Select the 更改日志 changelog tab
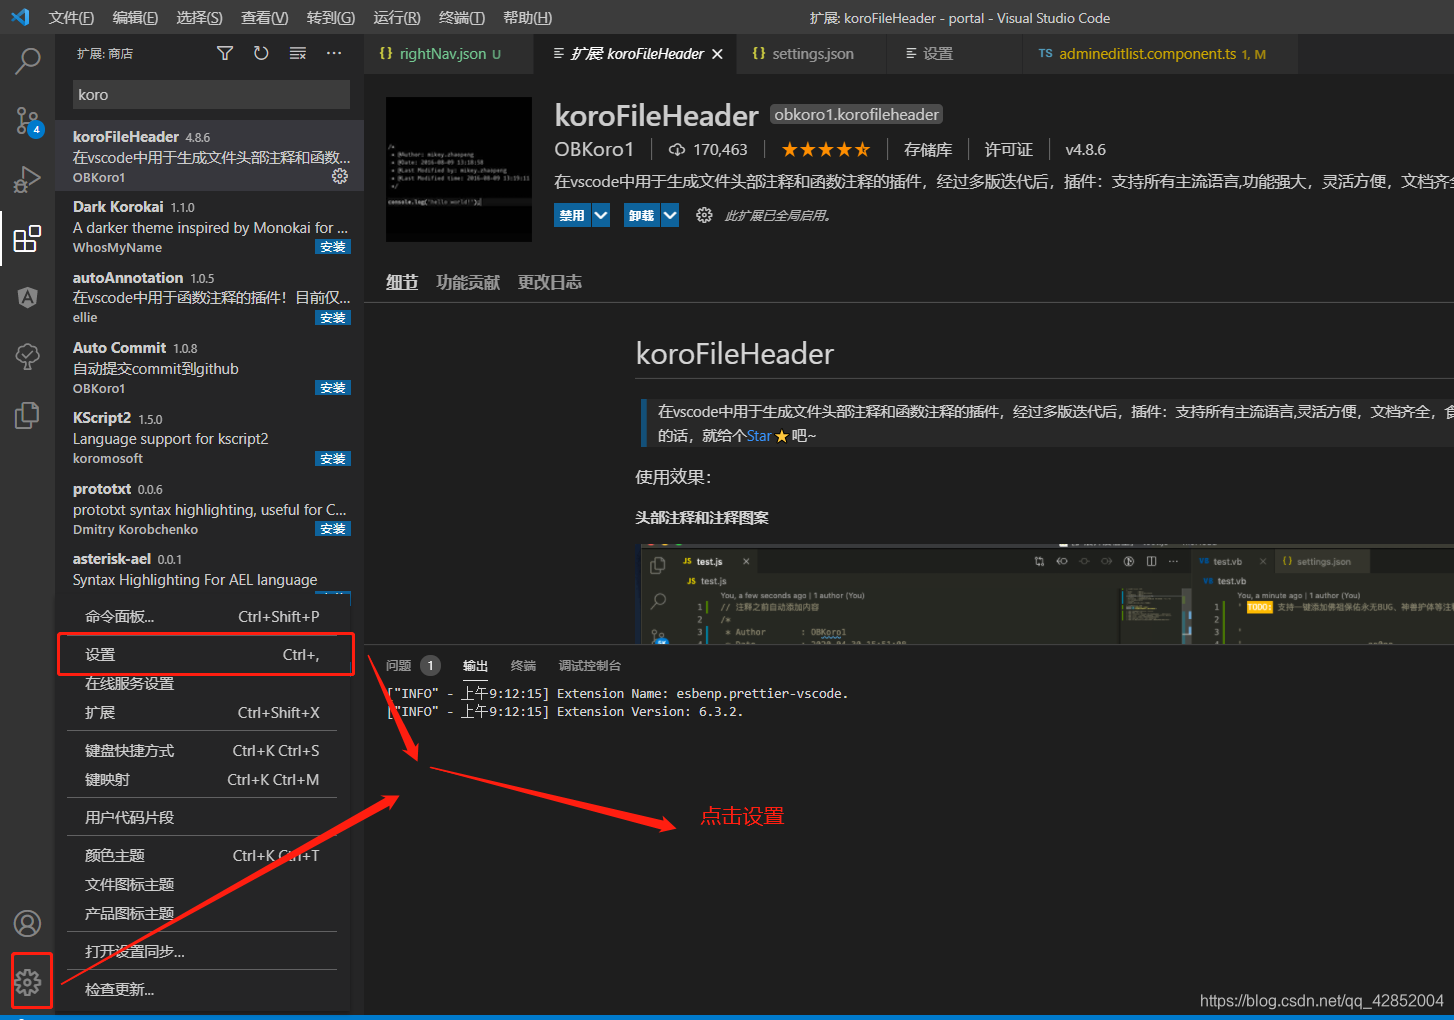 (550, 283)
